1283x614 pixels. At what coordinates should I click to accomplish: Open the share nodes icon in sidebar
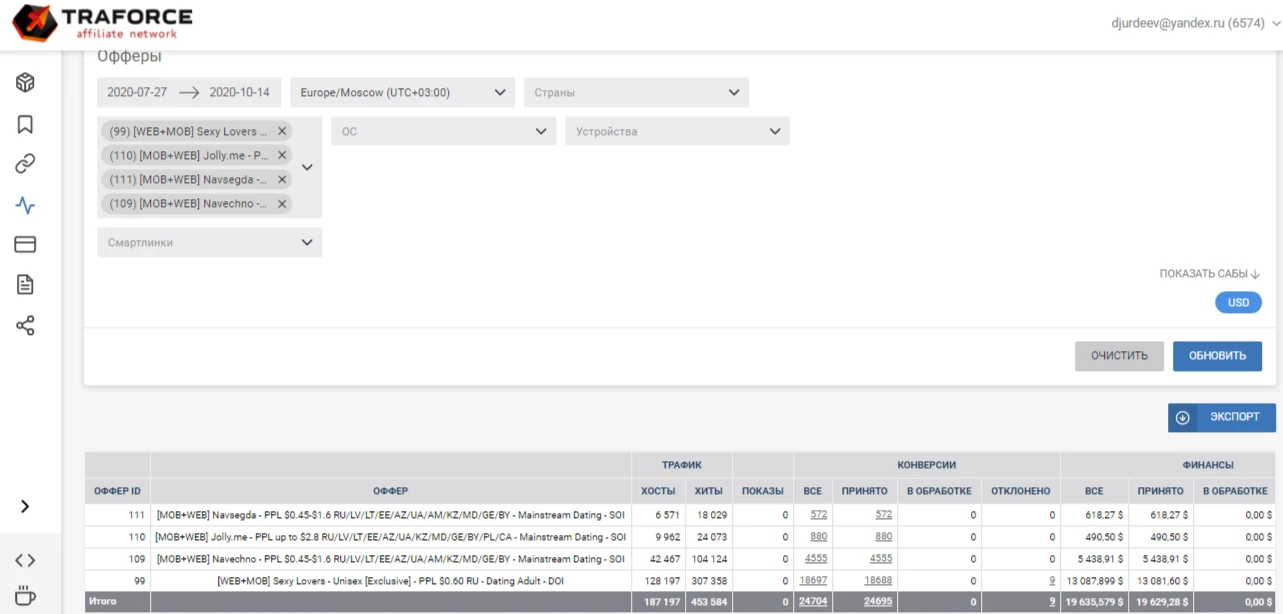click(x=25, y=326)
